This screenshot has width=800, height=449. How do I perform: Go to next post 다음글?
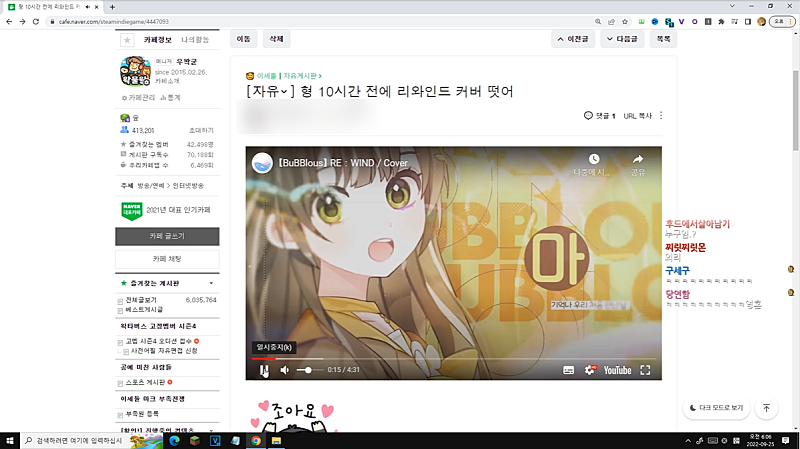pos(622,39)
